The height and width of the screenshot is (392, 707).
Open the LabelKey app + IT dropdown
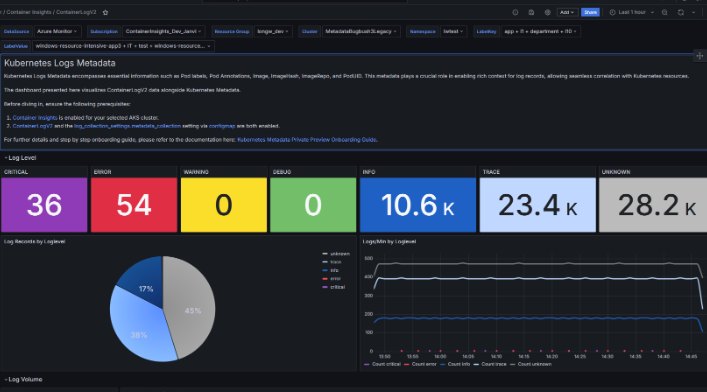coord(540,32)
